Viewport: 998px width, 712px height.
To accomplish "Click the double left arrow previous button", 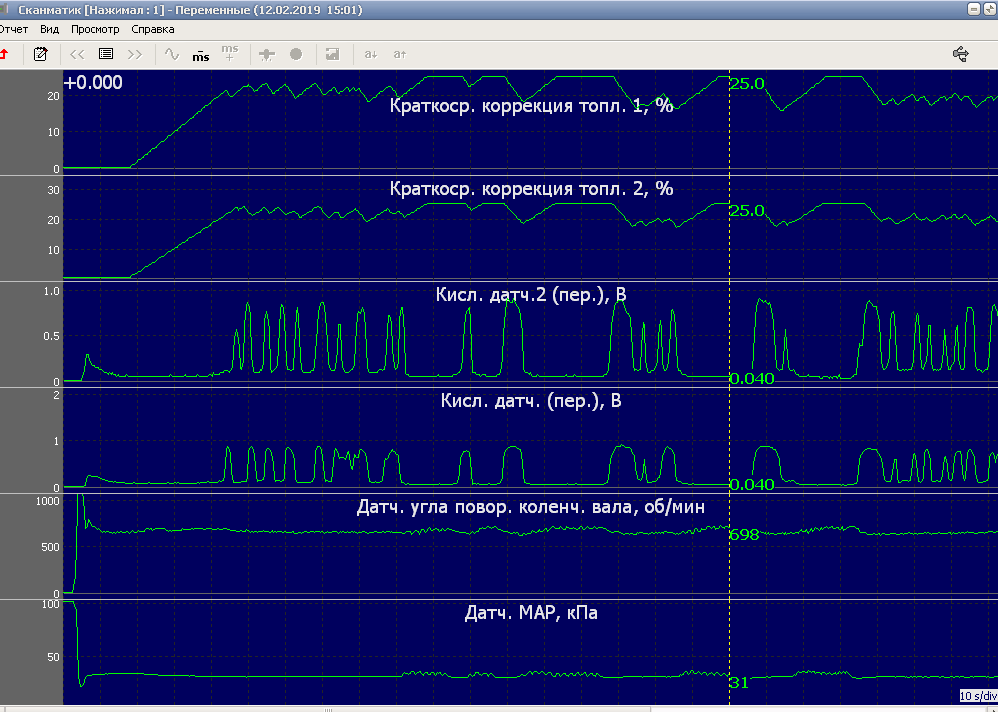I will (x=77, y=54).
